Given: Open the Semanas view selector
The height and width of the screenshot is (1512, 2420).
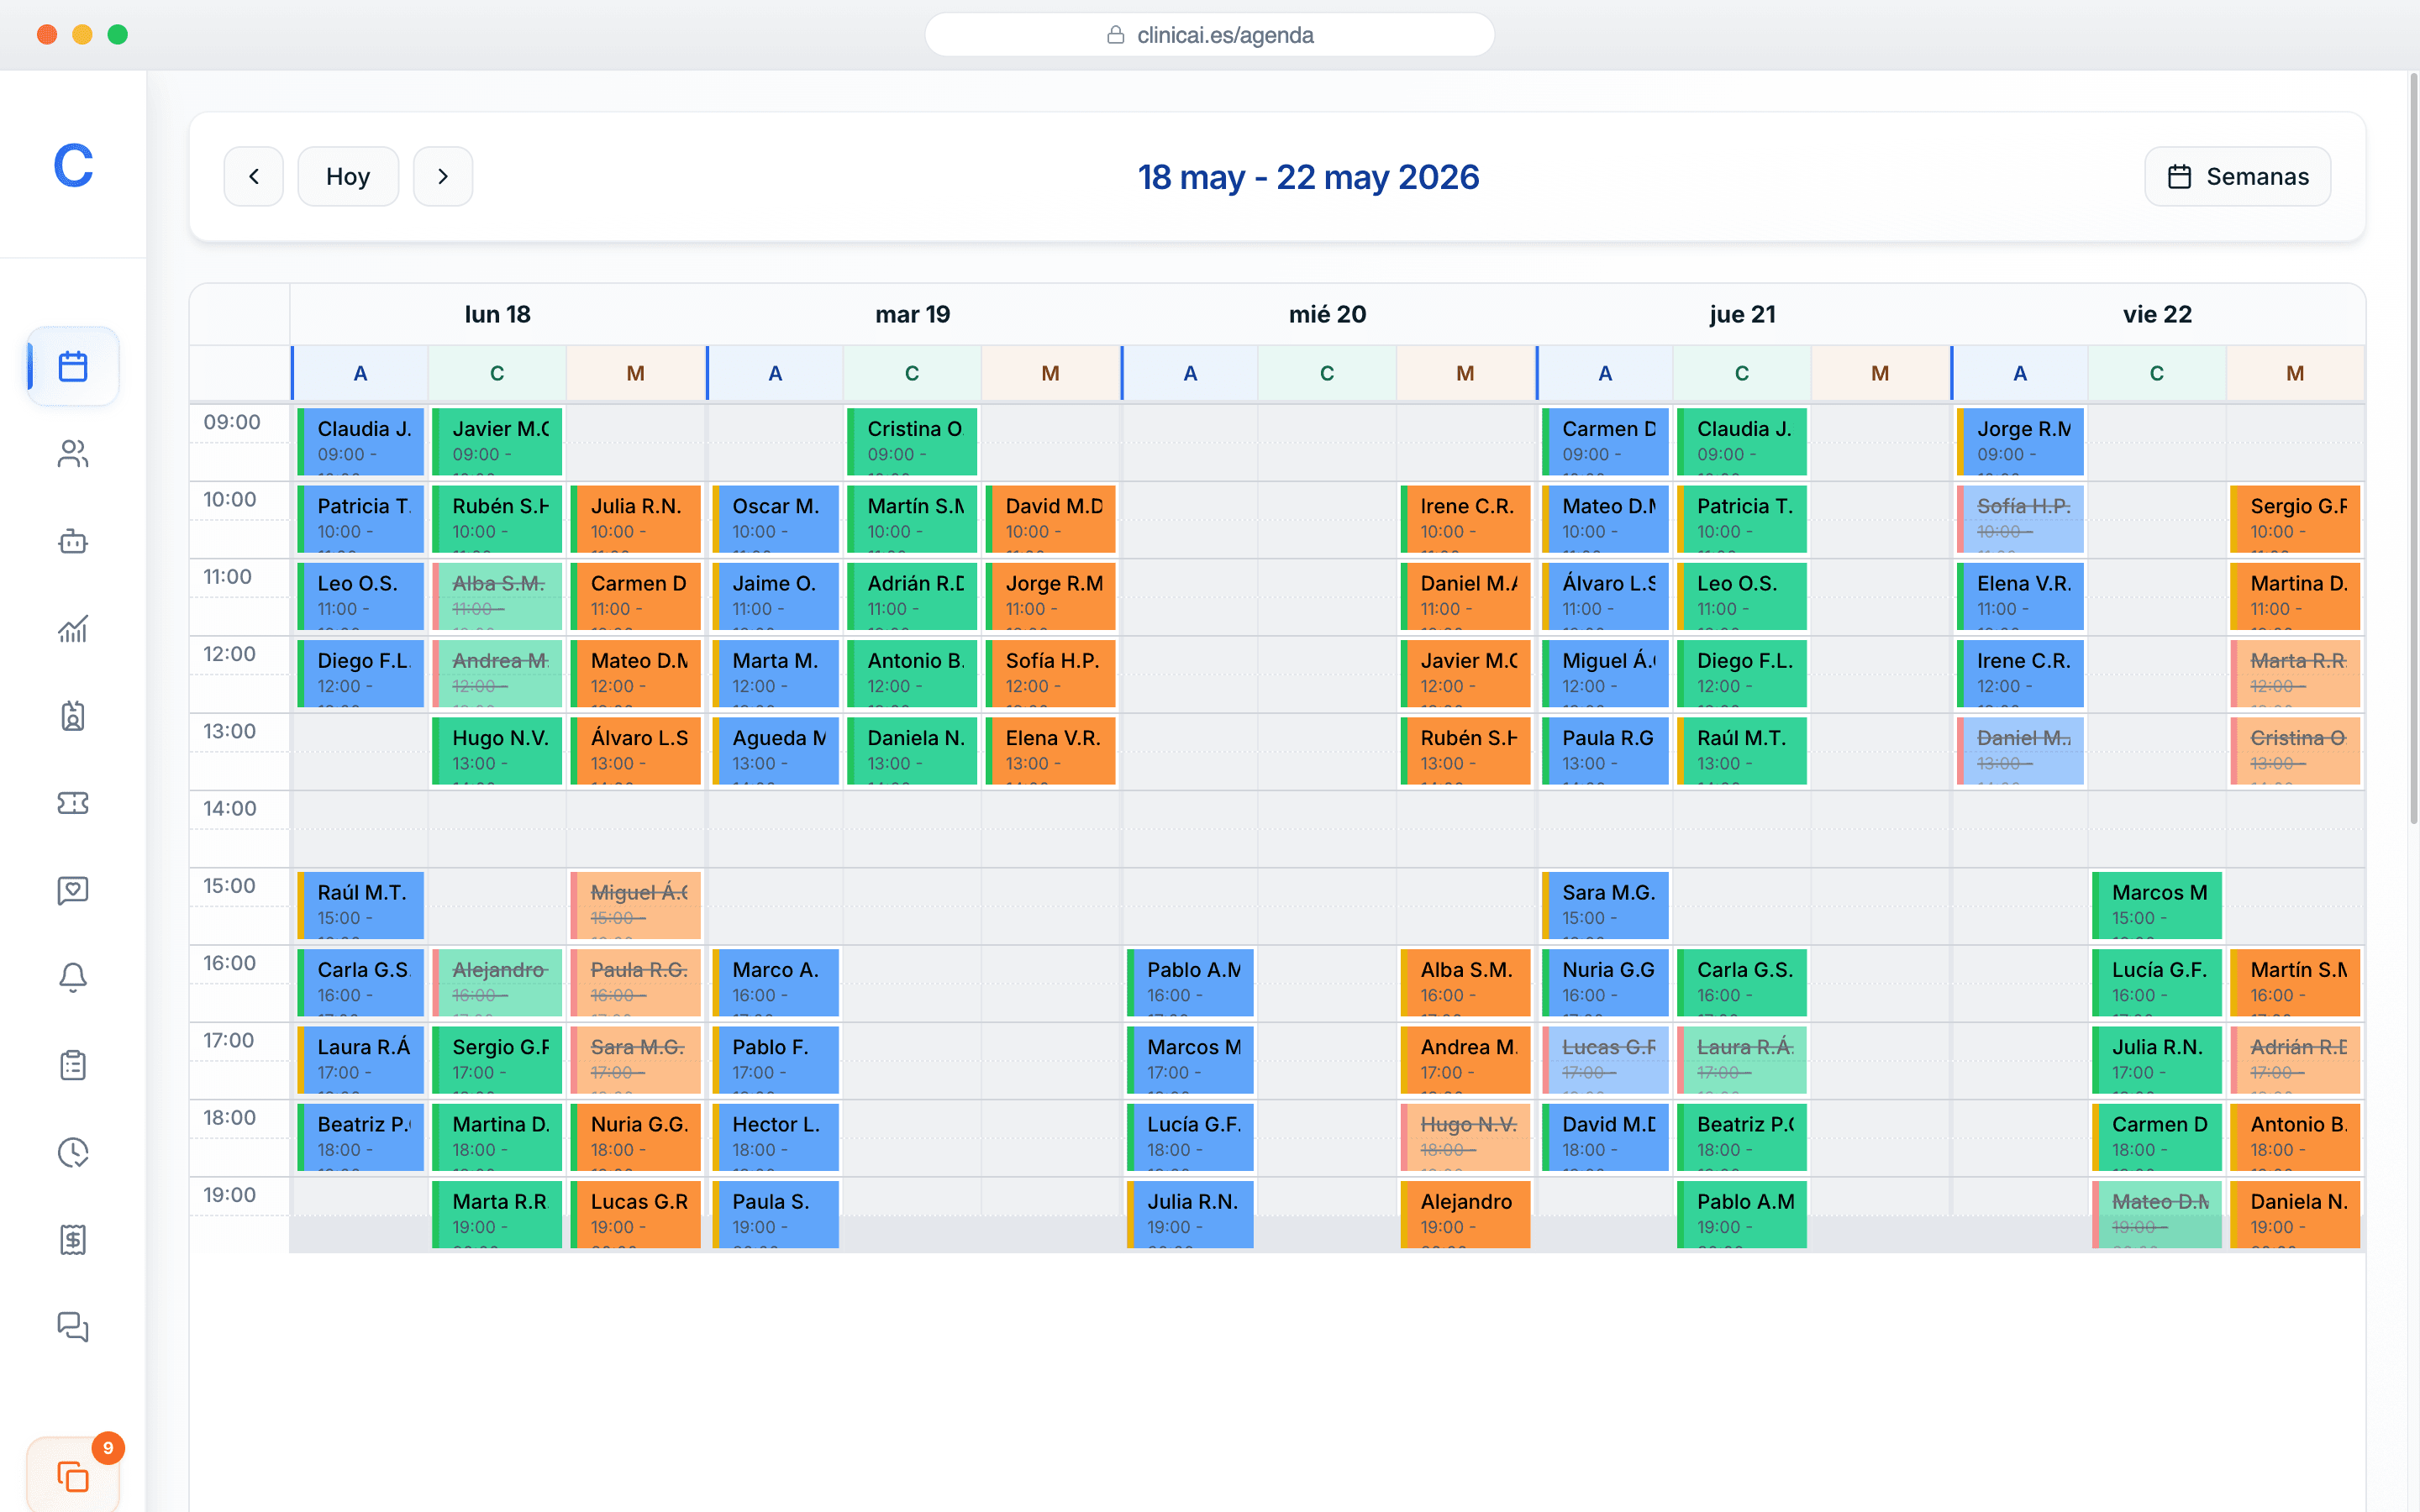Looking at the screenshot, I should pos(2237,176).
